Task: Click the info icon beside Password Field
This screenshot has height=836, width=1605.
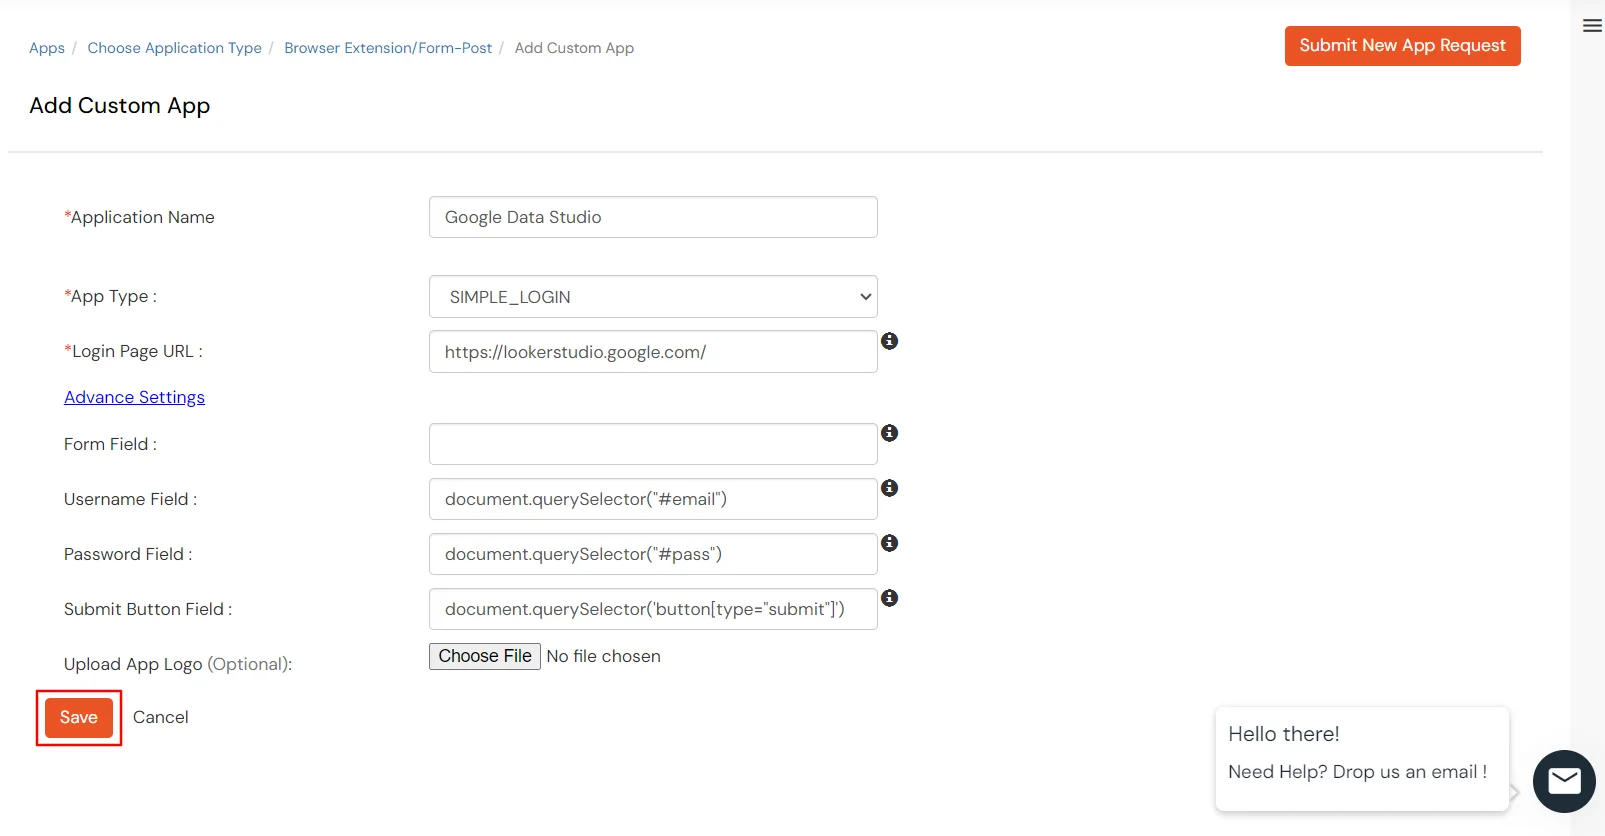Action: click(889, 543)
